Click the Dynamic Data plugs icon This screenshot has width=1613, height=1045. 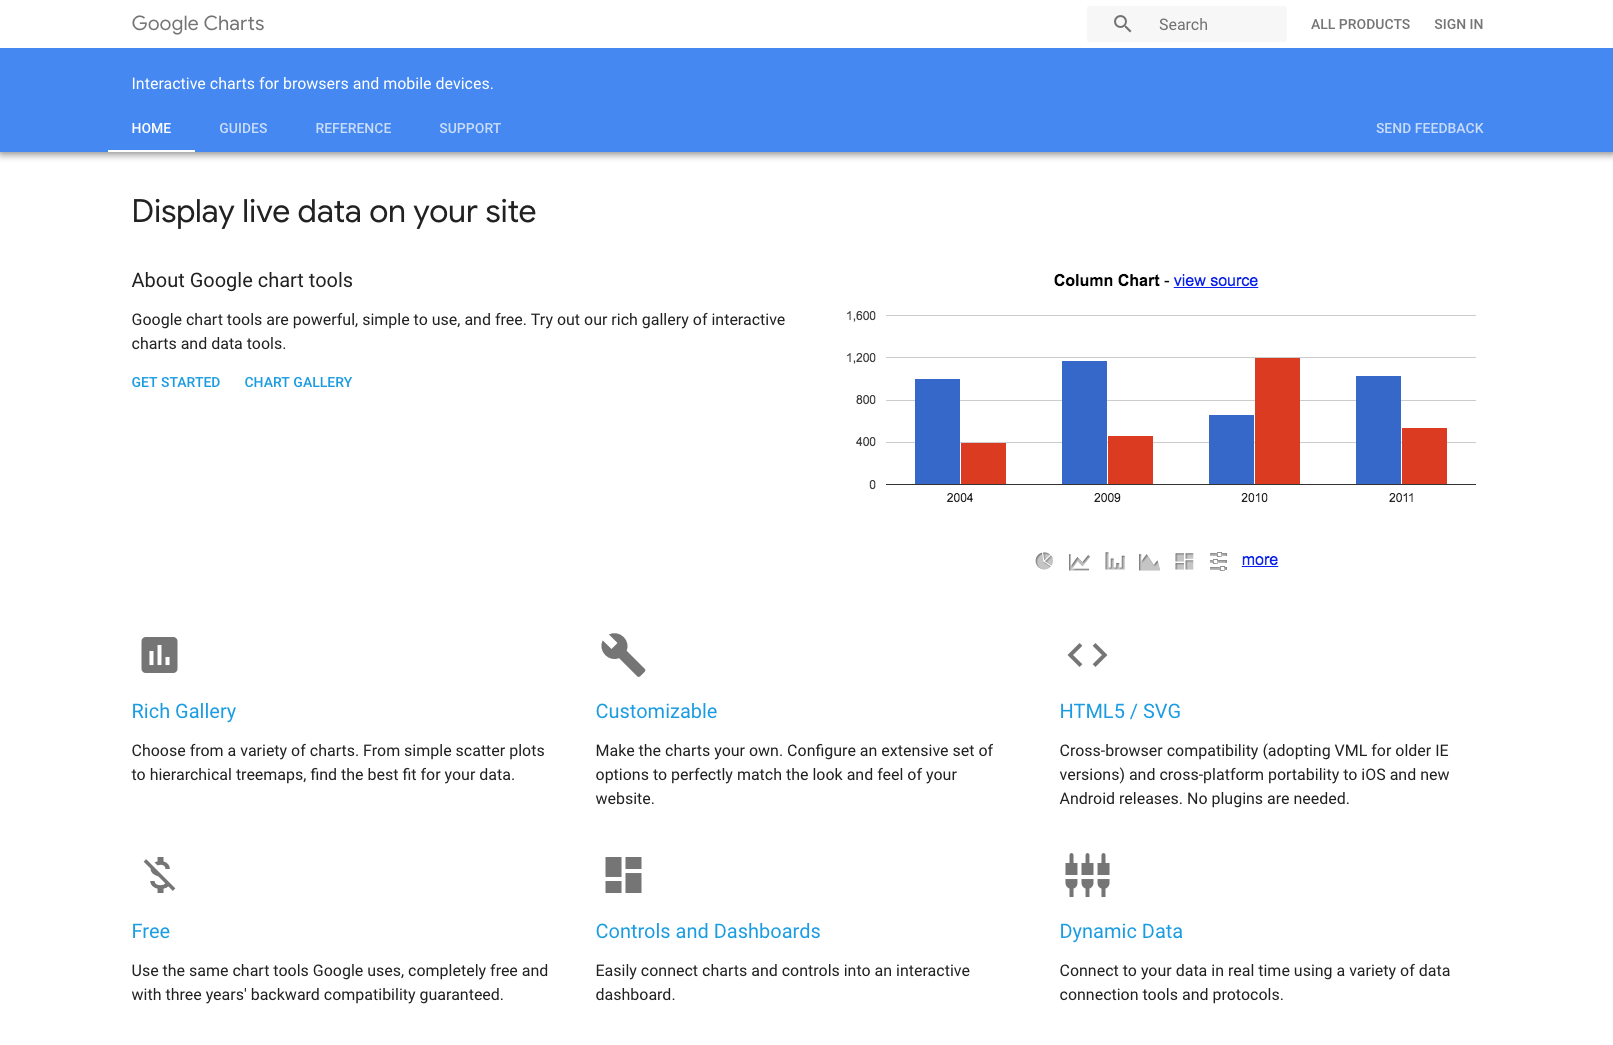1087,875
